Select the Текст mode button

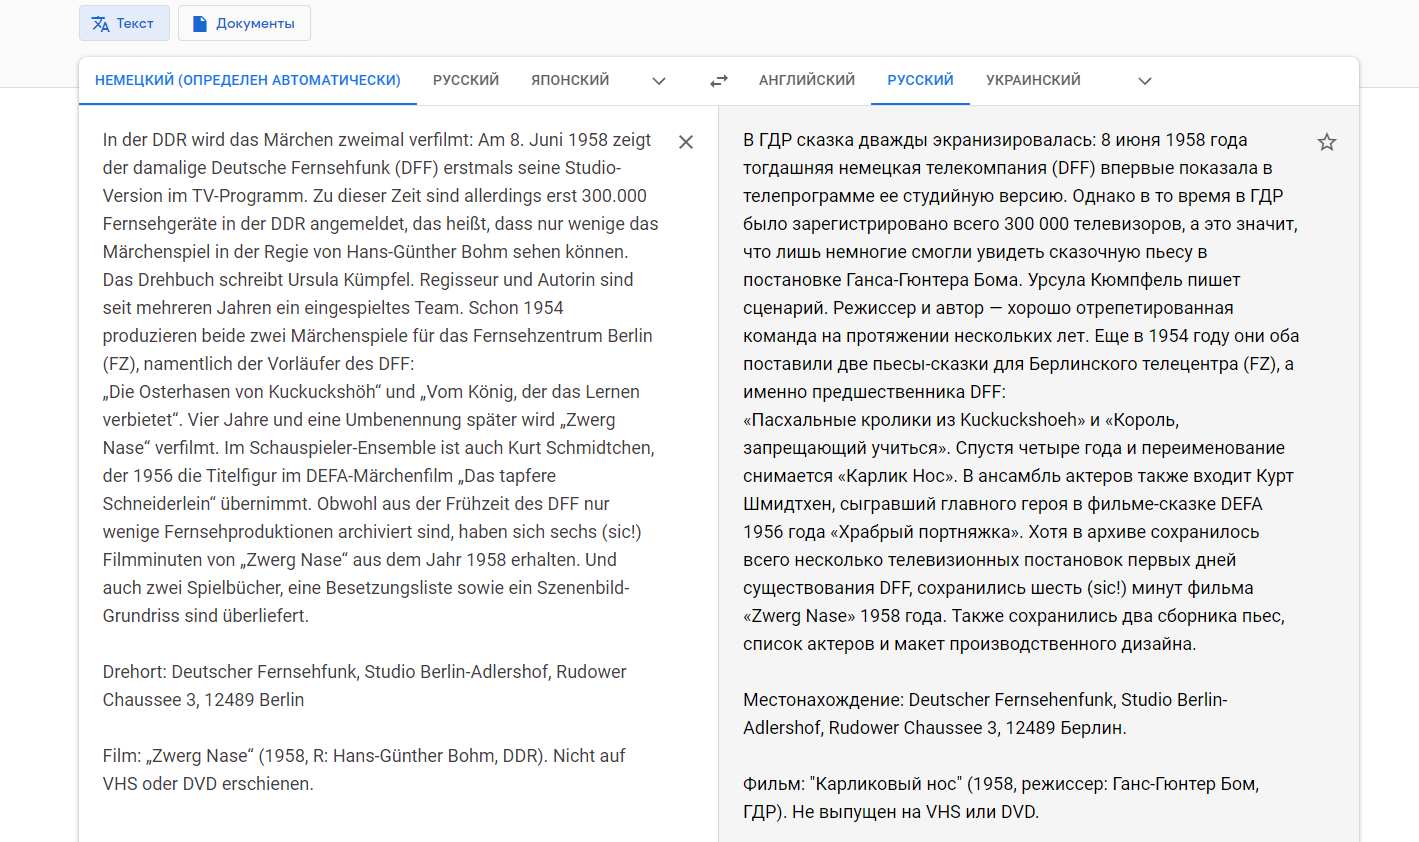tap(124, 23)
